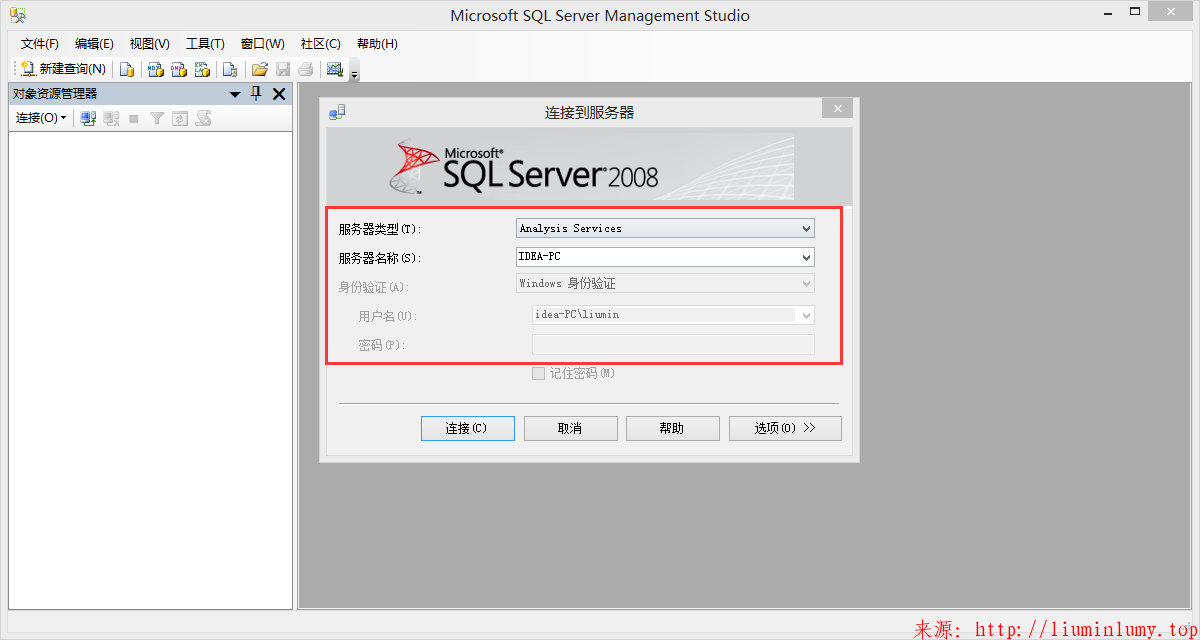The height and width of the screenshot is (640, 1200).
Task: Click the 帮助 button in dialog
Action: [673, 428]
